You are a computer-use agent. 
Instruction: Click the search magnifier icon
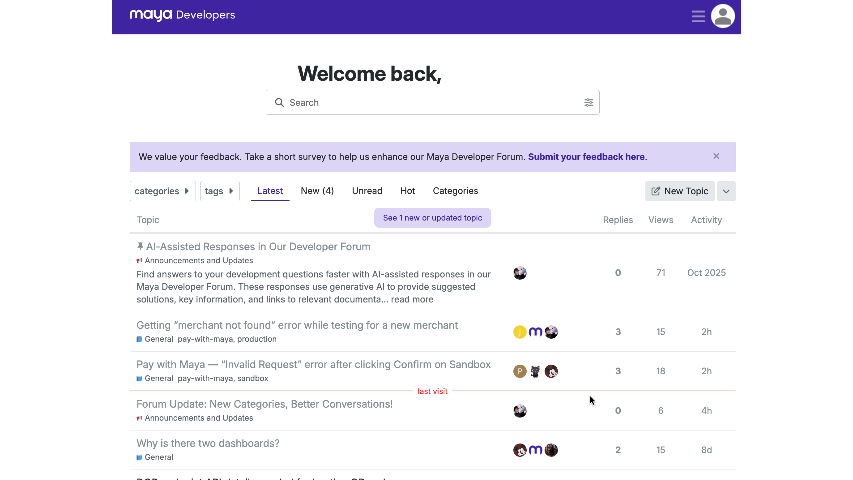coord(279,103)
